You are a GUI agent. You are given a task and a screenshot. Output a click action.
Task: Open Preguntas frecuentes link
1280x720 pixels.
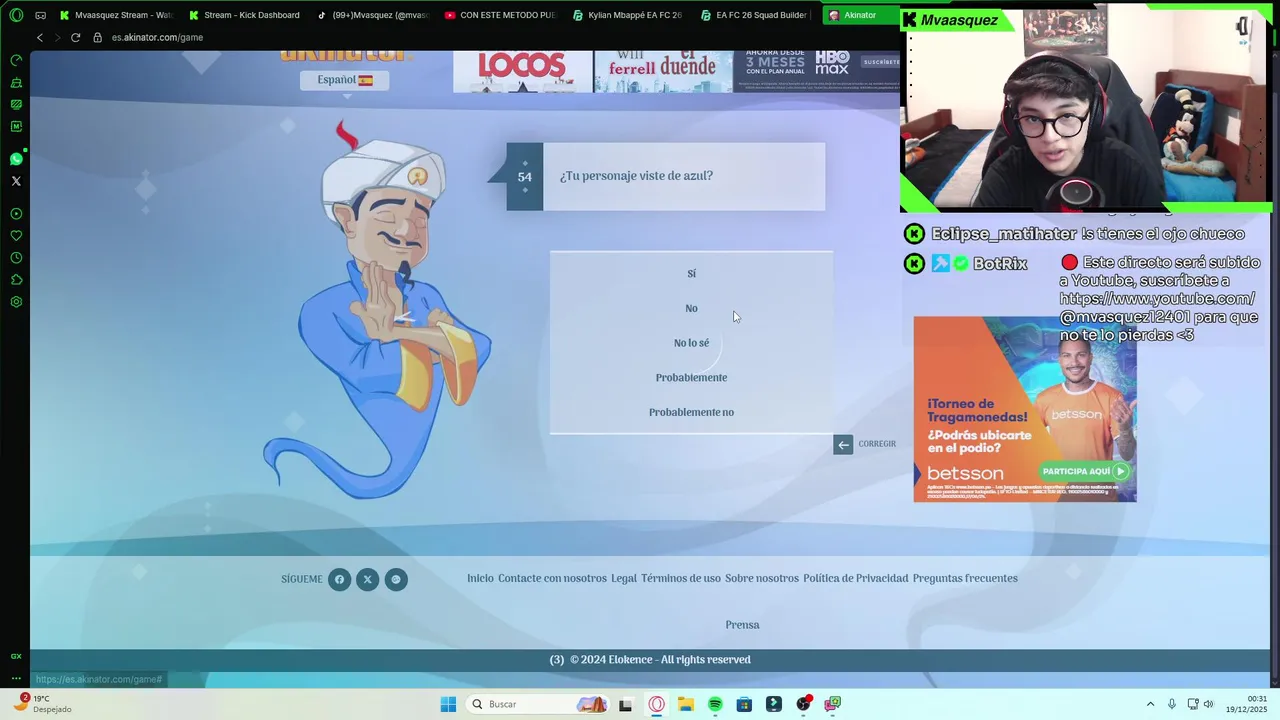(965, 578)
